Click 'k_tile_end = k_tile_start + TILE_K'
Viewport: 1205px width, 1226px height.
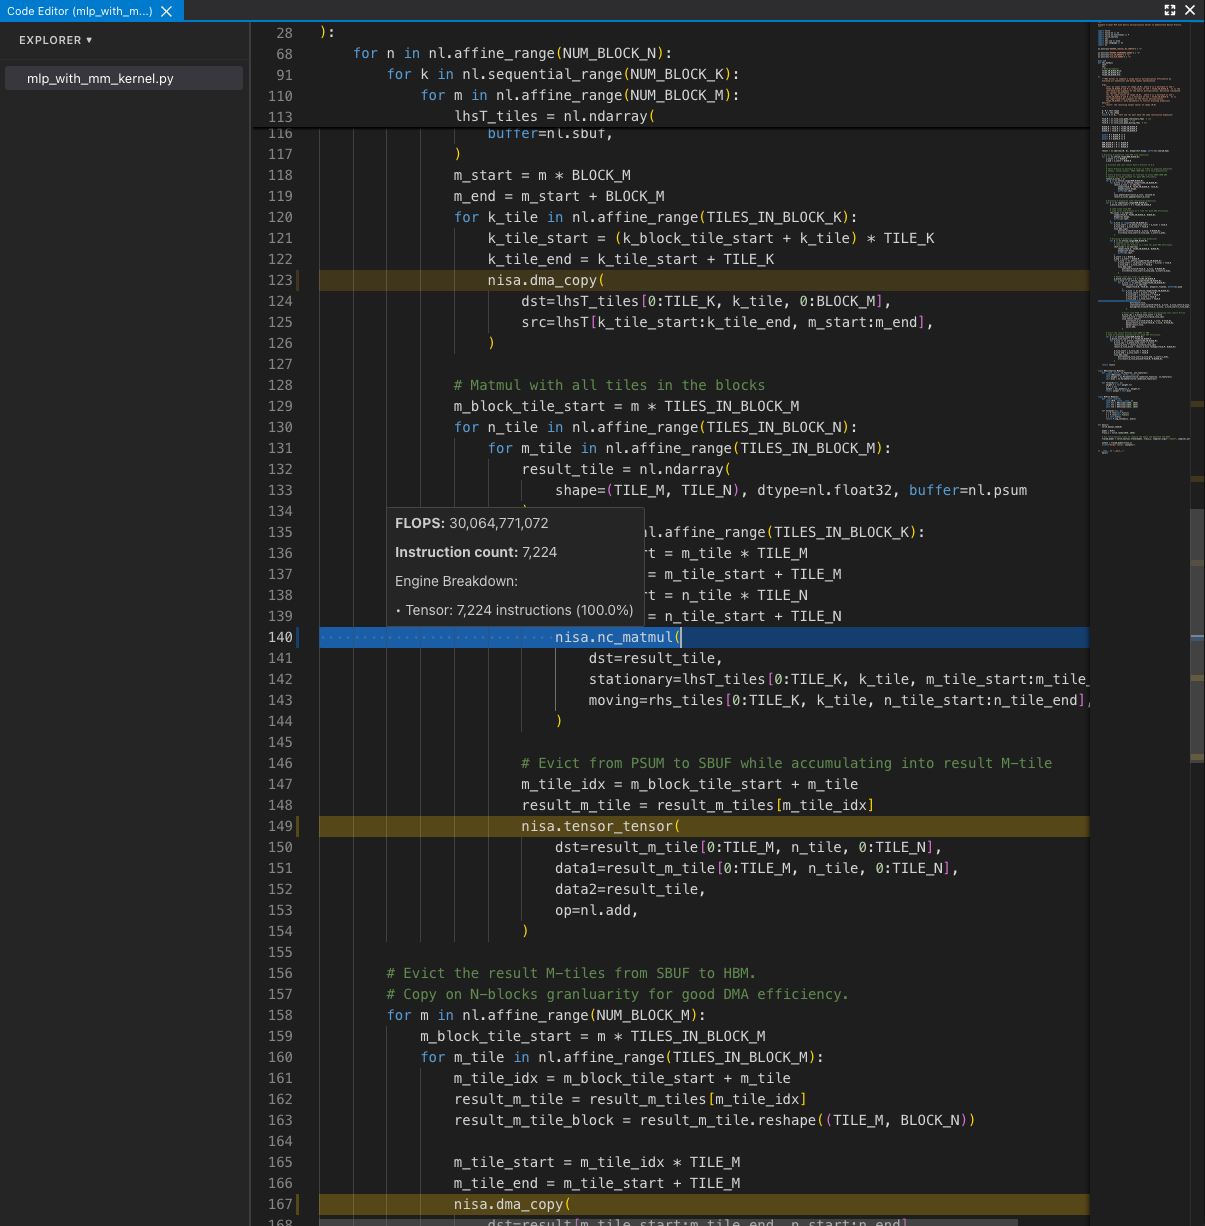(x=631, y=259)
